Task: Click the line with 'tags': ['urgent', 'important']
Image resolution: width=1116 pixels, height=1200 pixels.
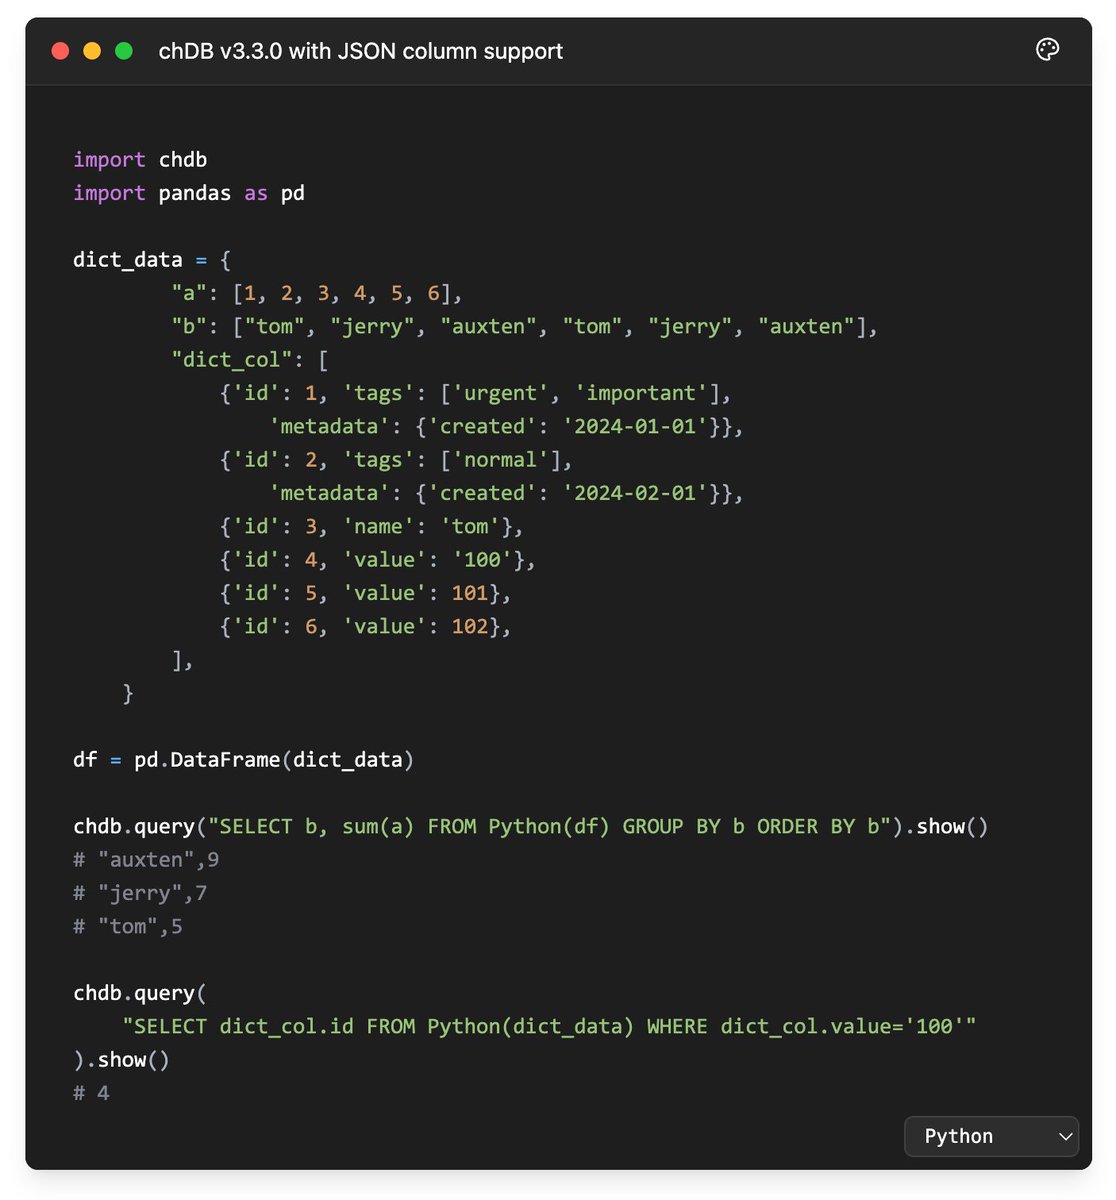Action: tap(476, 393)
